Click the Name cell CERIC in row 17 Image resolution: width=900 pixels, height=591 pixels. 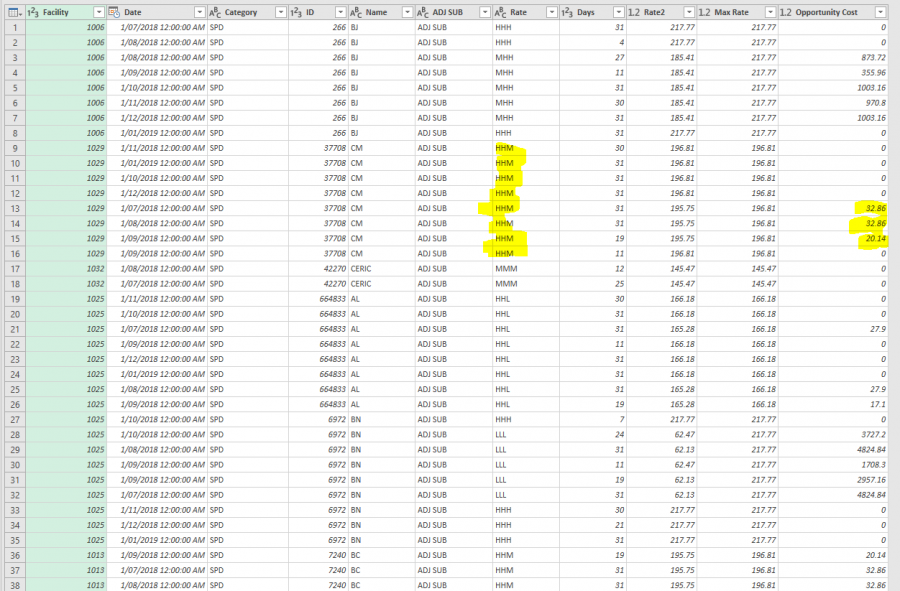click(x=382, y=269)
